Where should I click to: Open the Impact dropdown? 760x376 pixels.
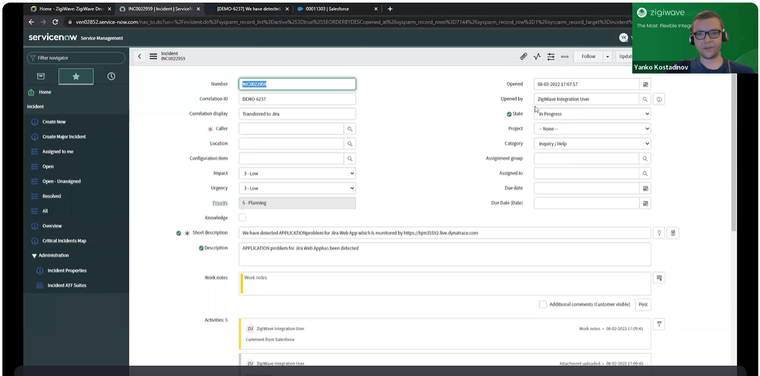tap(297, 173)
